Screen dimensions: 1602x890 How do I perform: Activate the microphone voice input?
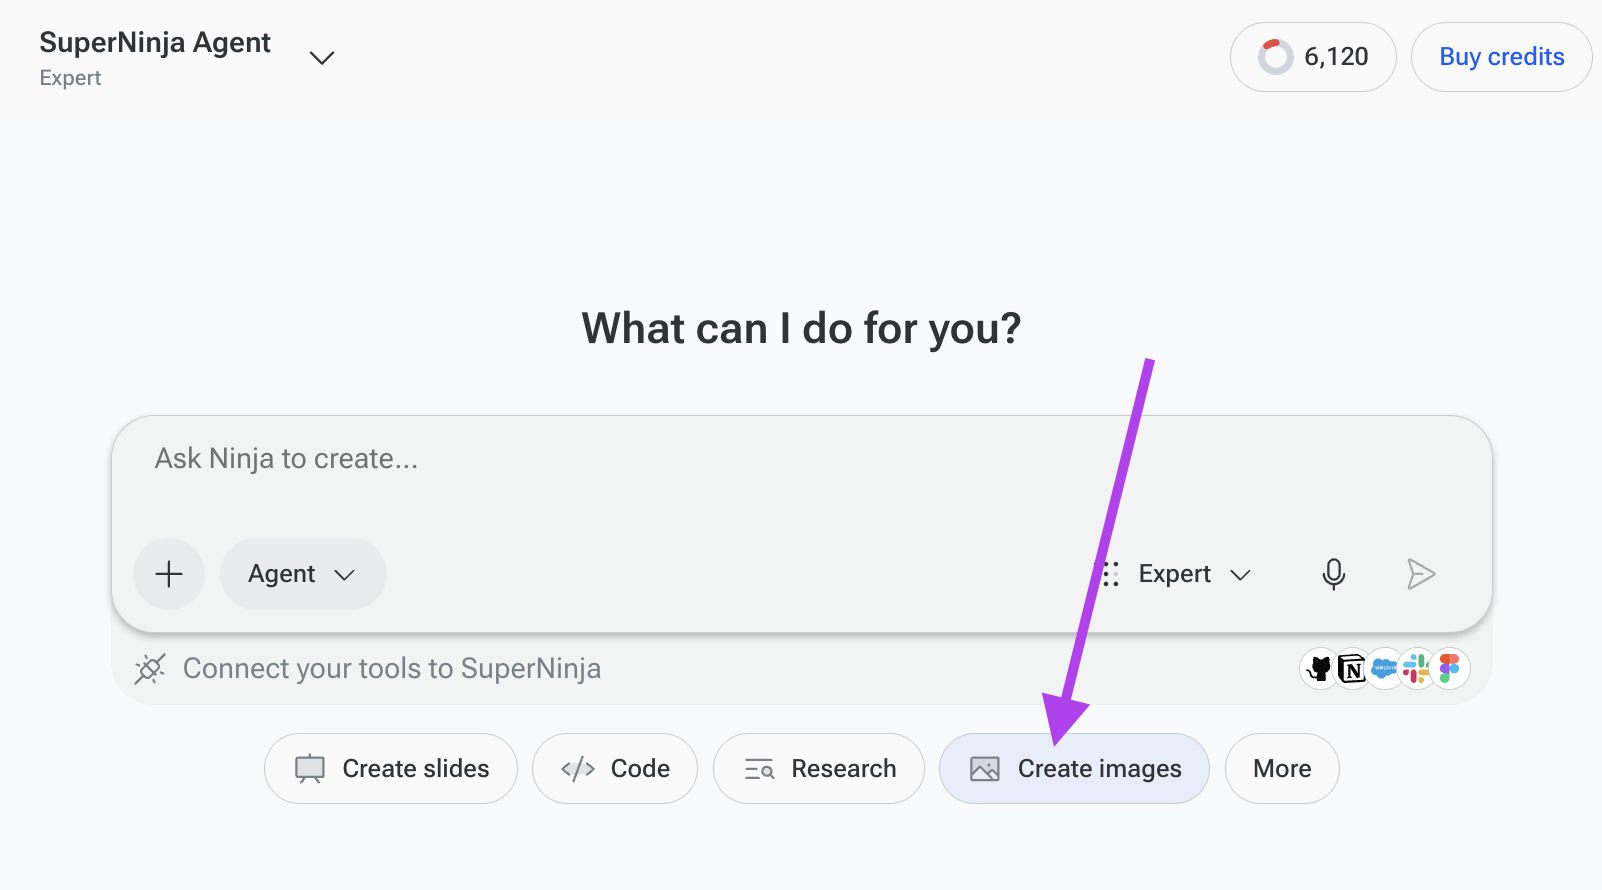point(1333,574)
